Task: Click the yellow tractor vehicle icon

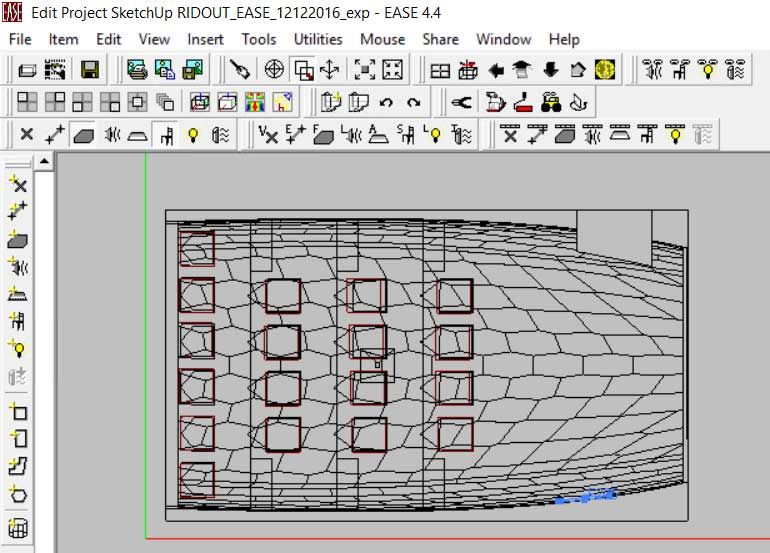Action: click(x=551, y=103)
